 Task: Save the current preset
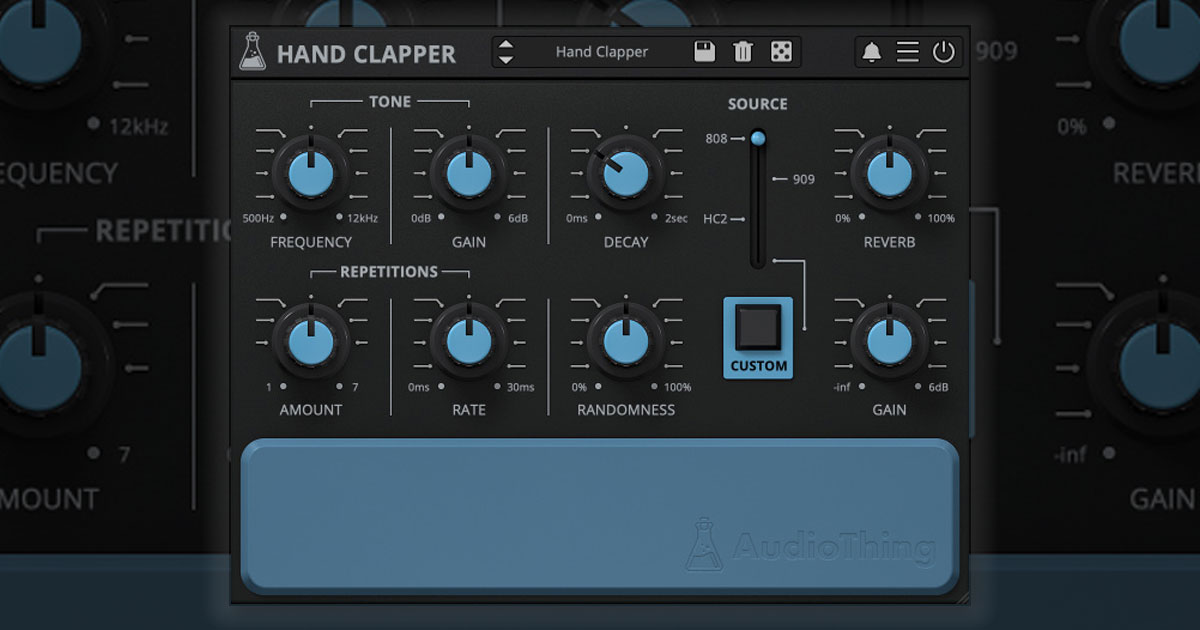click(705, 51)
